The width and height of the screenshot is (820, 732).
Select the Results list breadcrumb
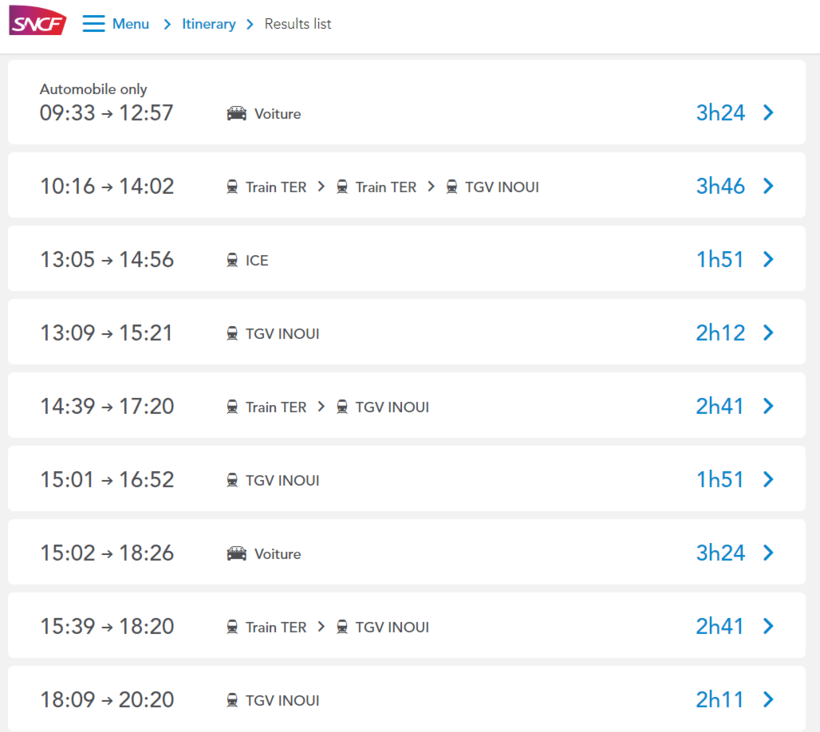(298, 24)
